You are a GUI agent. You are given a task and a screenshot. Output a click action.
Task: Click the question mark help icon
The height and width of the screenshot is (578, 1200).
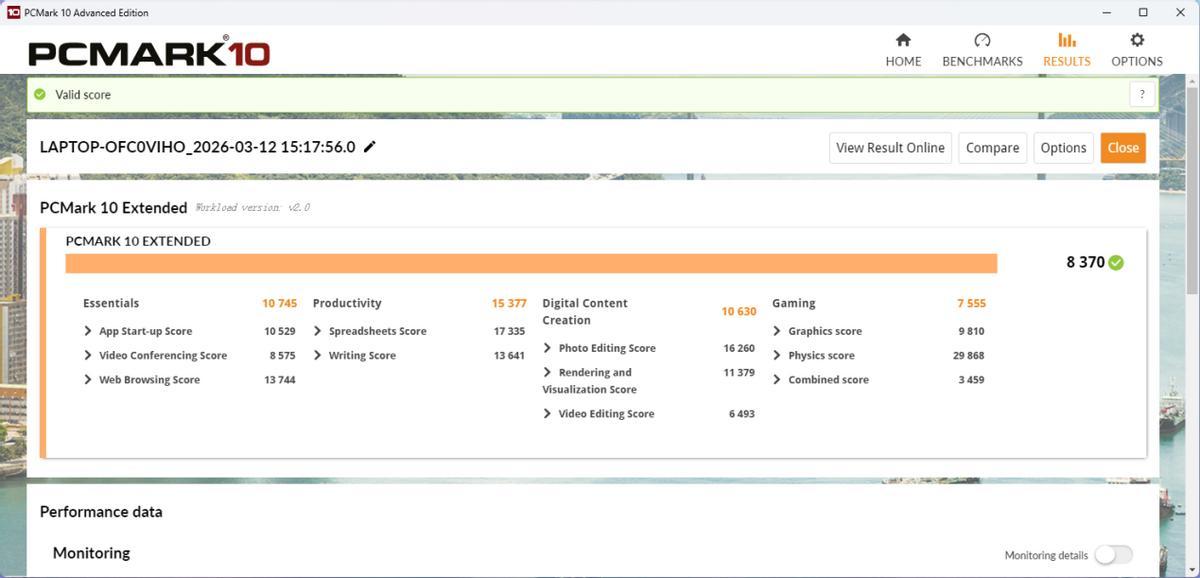point(1142,95)
